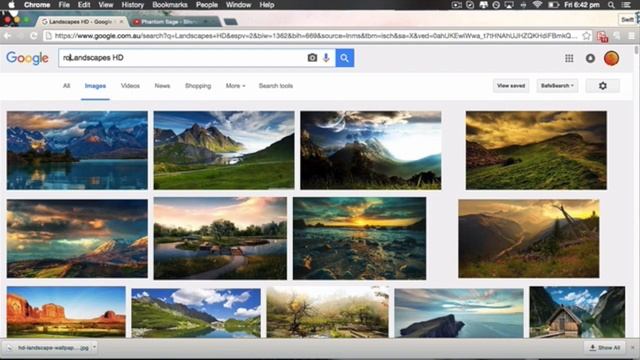The width and height of the screenshot is (640, 360).
Task: Click the View saved button
Action: point(511,86)
